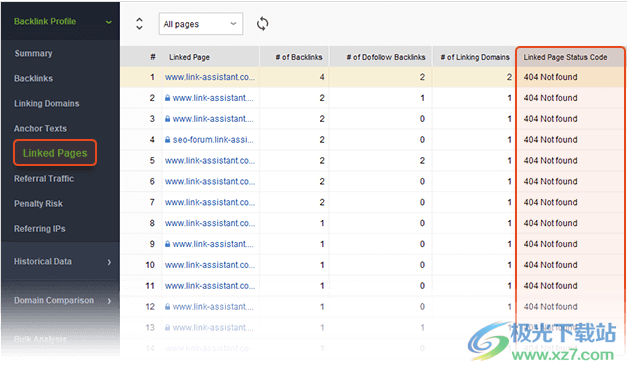
Task: Sort by Linked Page Status Code column
Action: [565, 57]
